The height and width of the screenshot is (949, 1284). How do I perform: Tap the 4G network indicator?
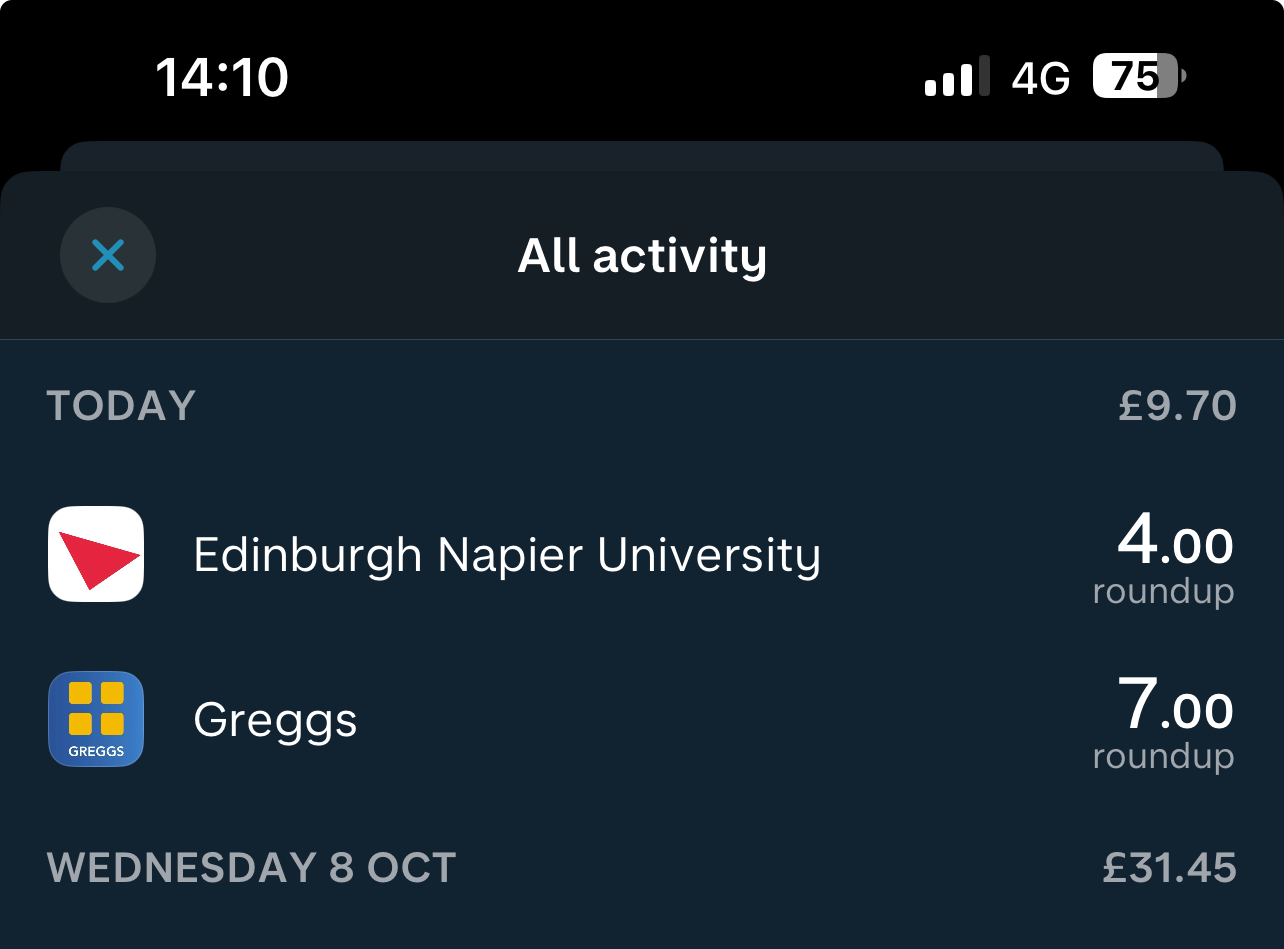point(1041,77)
